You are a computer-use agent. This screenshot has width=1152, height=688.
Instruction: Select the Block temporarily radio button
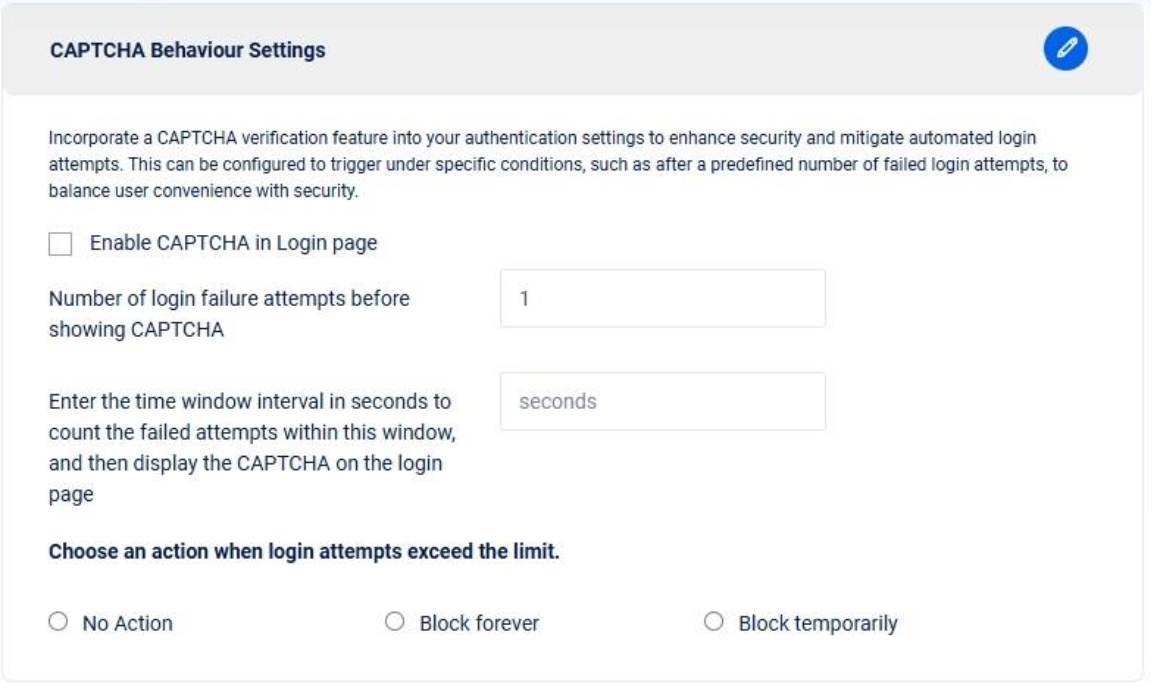click(713, 623)
